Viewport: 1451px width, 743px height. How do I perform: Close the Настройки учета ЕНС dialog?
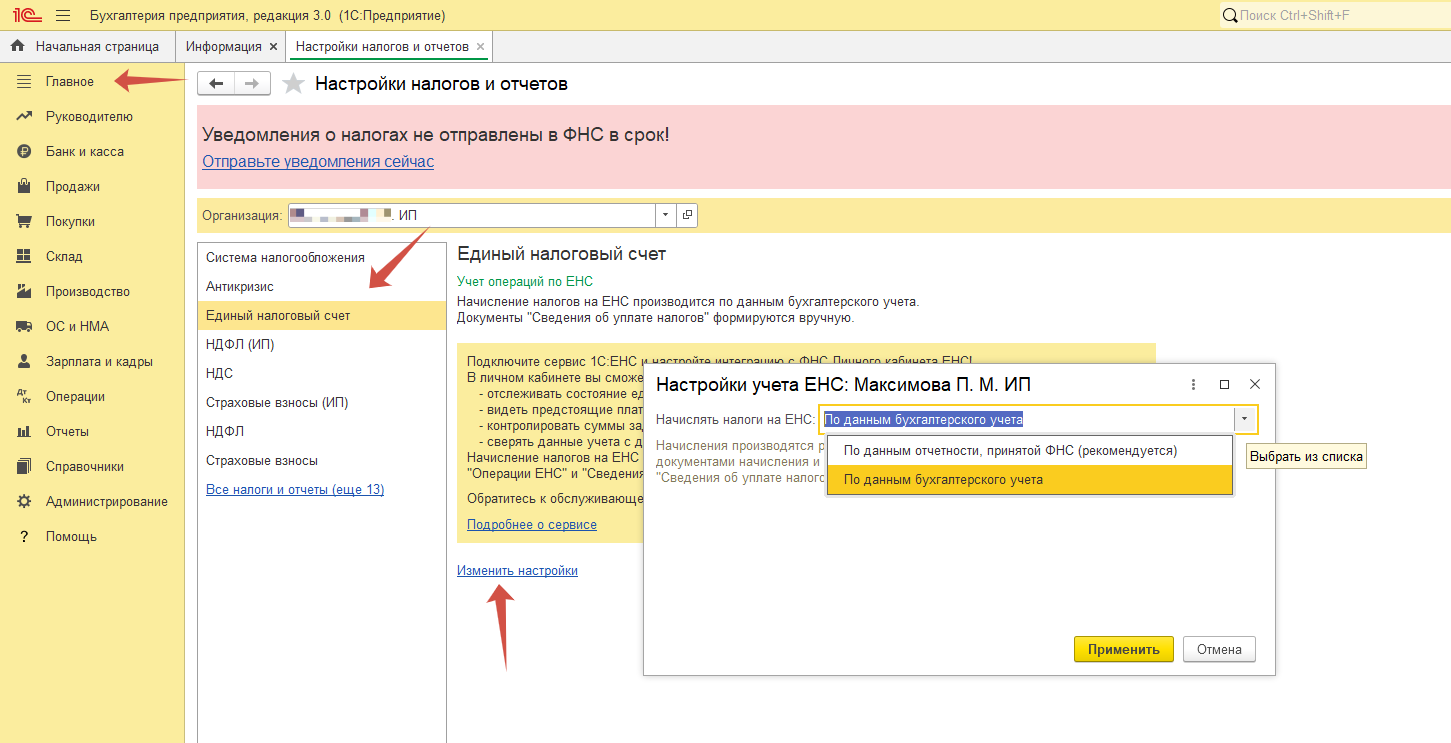coord(1255,384)
